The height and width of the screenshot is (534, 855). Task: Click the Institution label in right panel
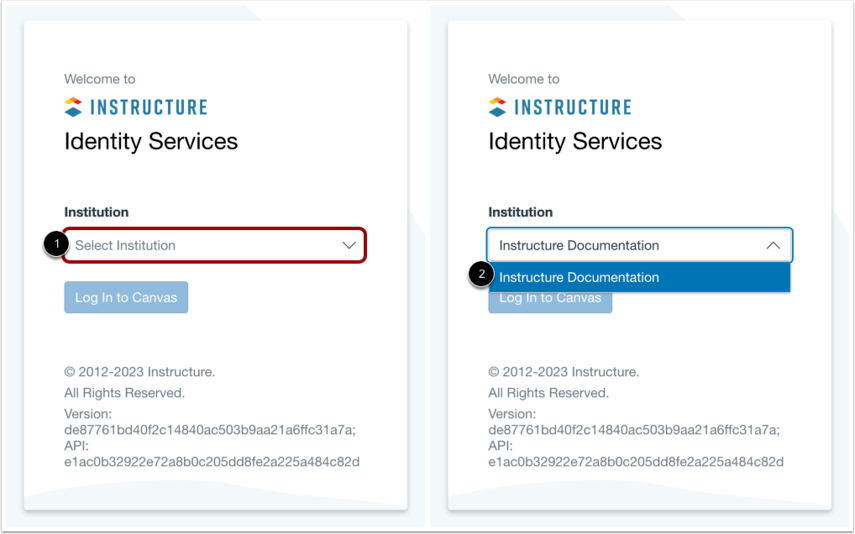click(521, 212)
